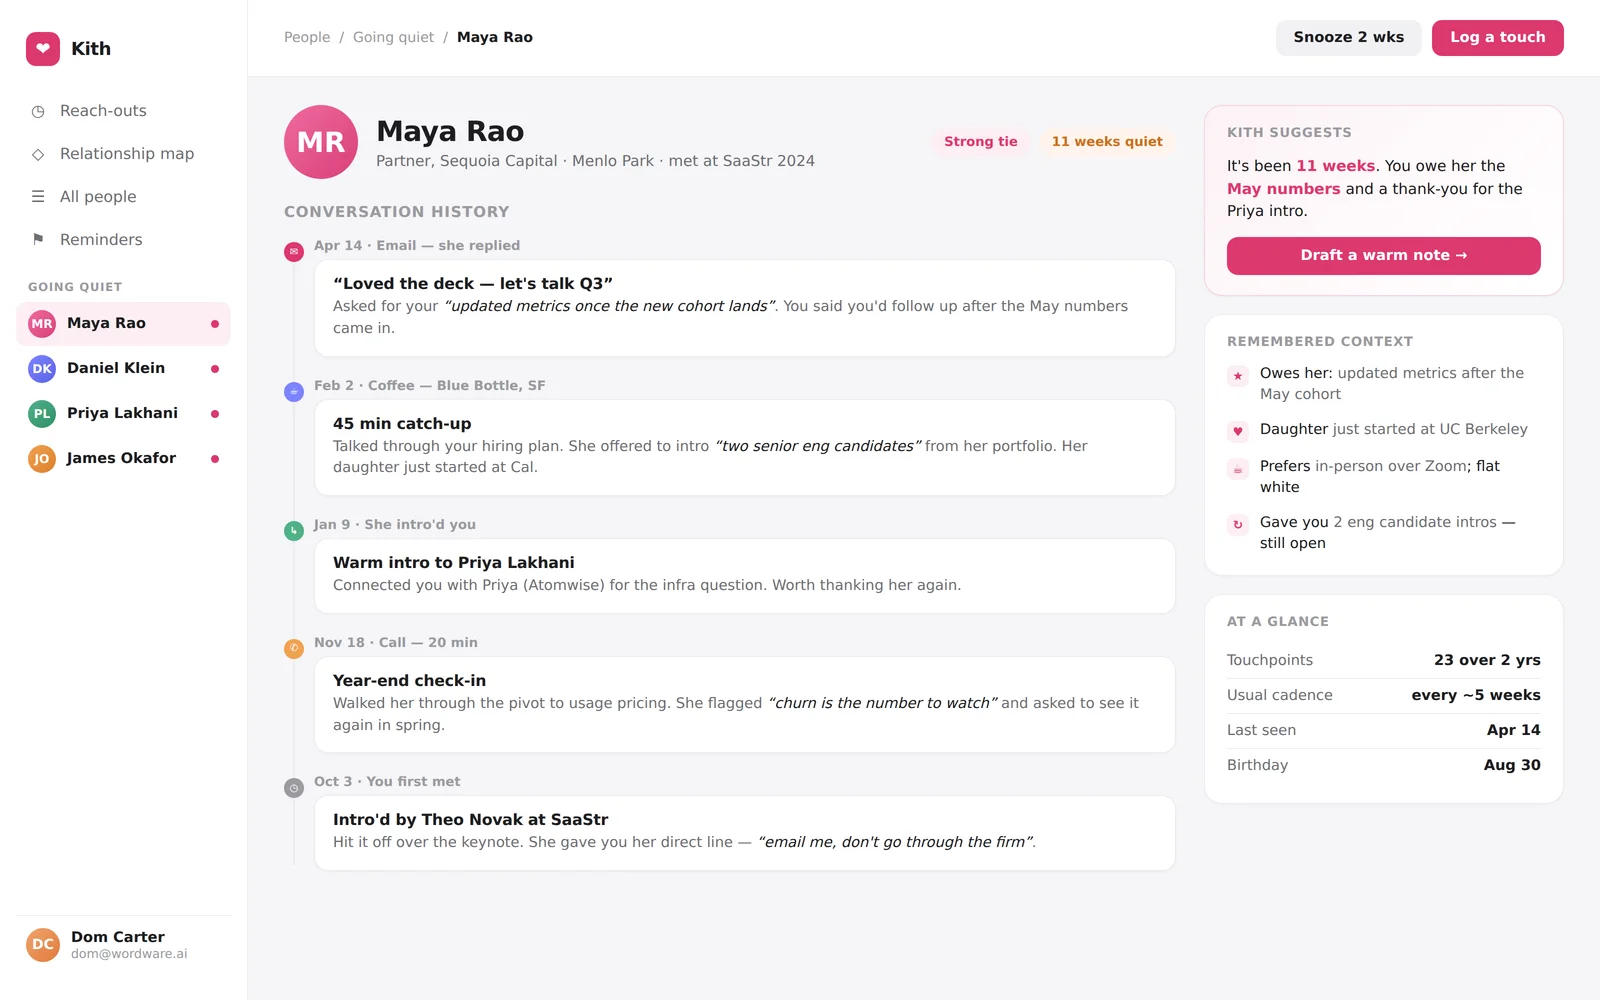Click the Touchpoints value 23 over 2 yrs
Image resolution: width=1600 pixels, height=1000 pixels.
coord(1487,660)
